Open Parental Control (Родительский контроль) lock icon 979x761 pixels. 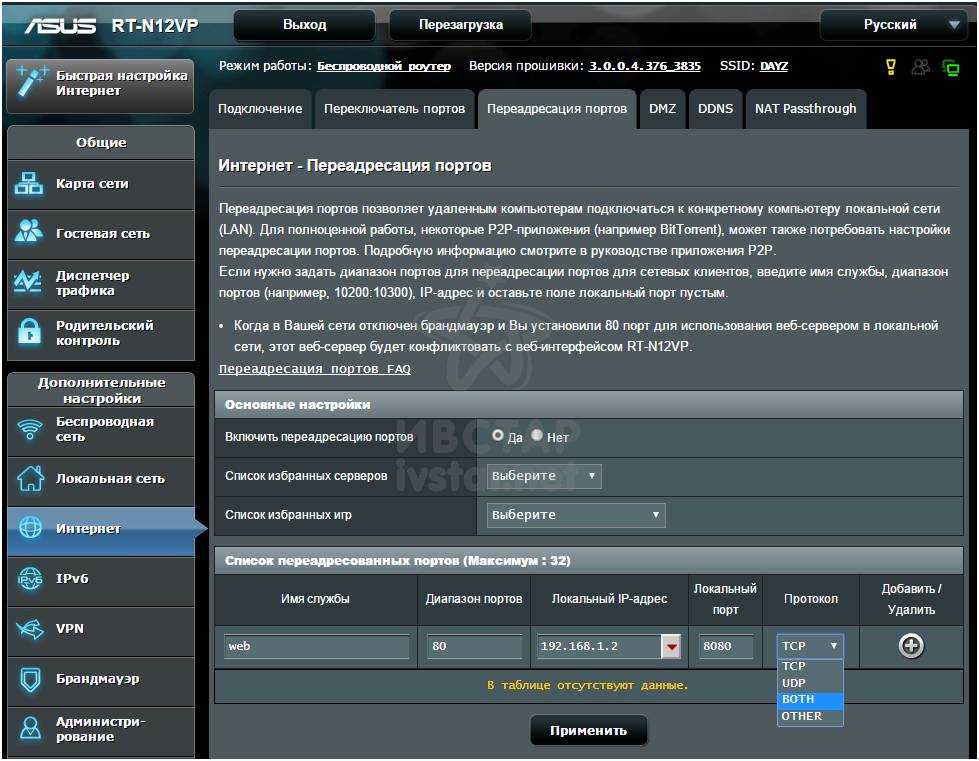(x=30, y=332)
